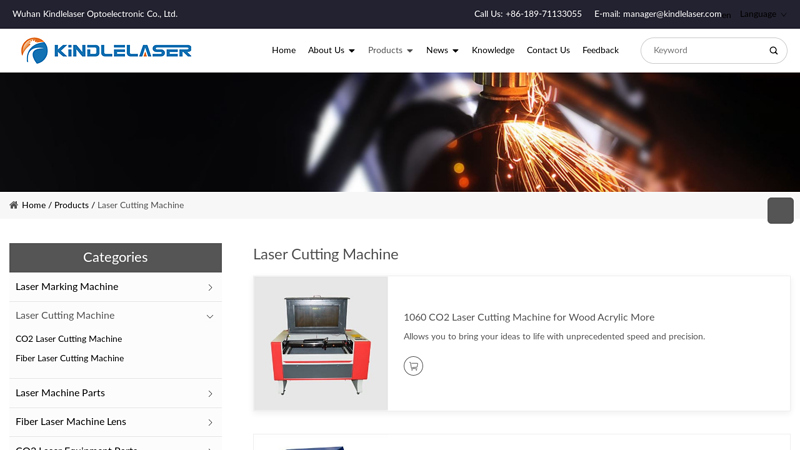Open the Products dropdown arrow
Screen dimensions: 800x450
tap(410, 51)
